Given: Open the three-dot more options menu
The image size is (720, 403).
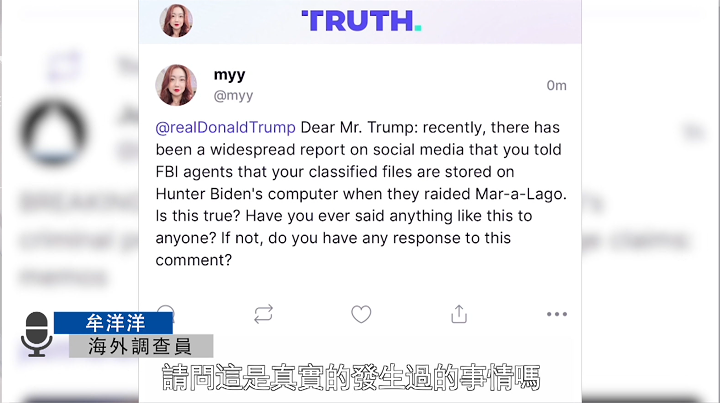Looking at the screenshot, I should [557, 314].
